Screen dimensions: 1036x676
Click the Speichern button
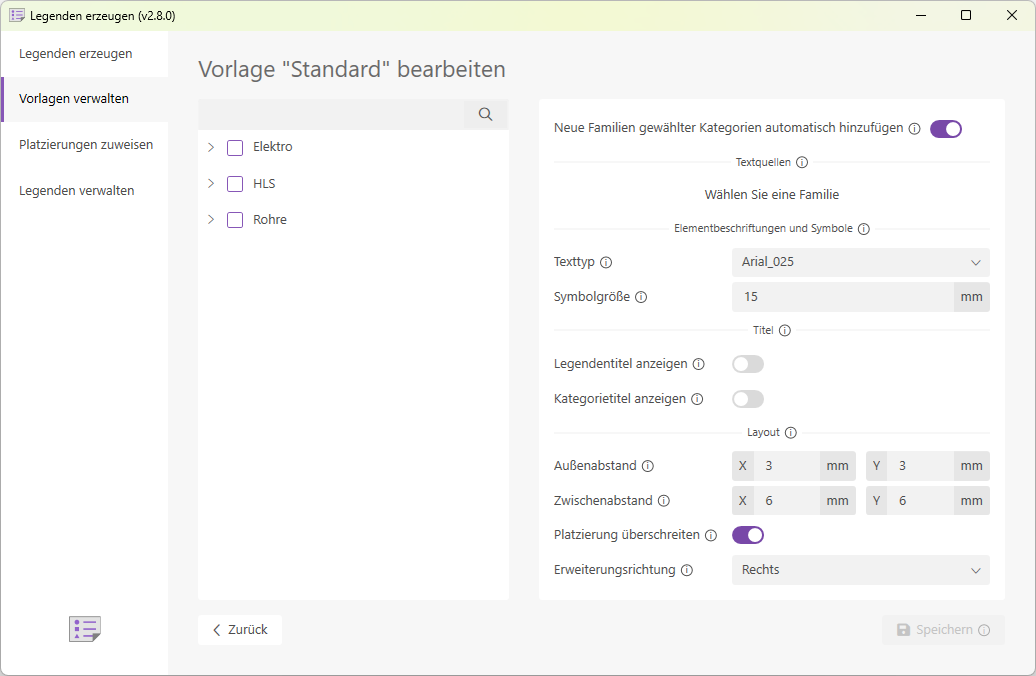941,629
